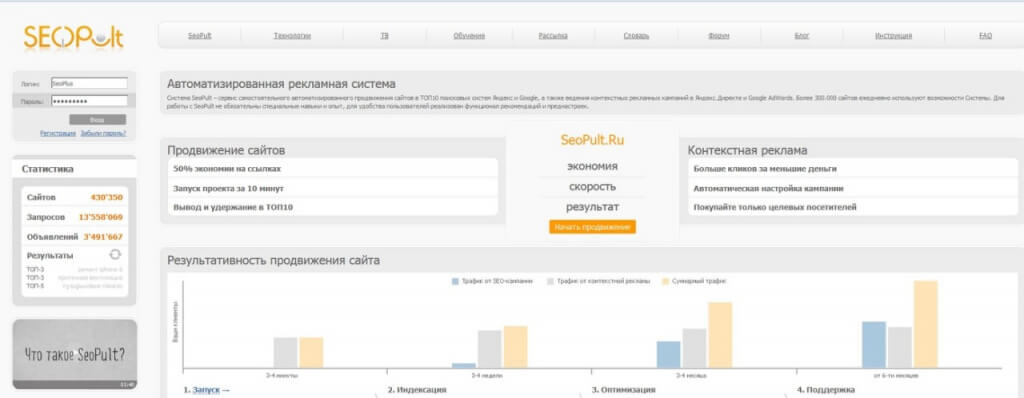Select 'Автоматическая настройка кампании' row
The width and height of the screenshot is (1024, 398).
tap(852, 188)
